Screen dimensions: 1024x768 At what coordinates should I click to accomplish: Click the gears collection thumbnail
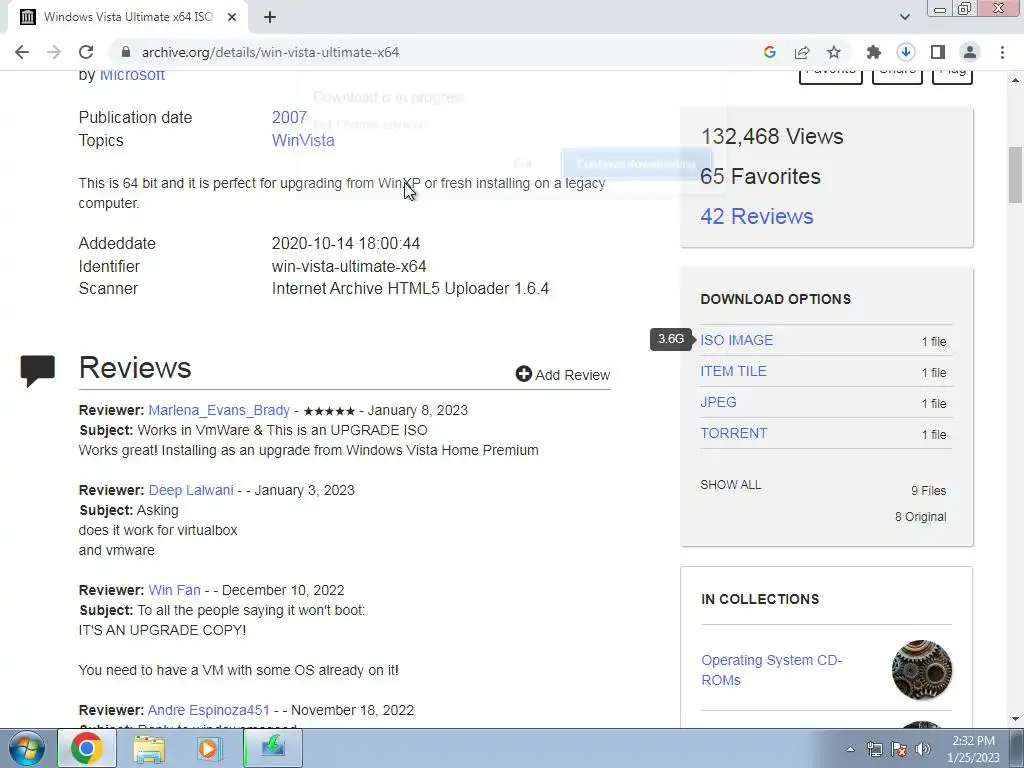pyautogui.click(x=921, y=670)
